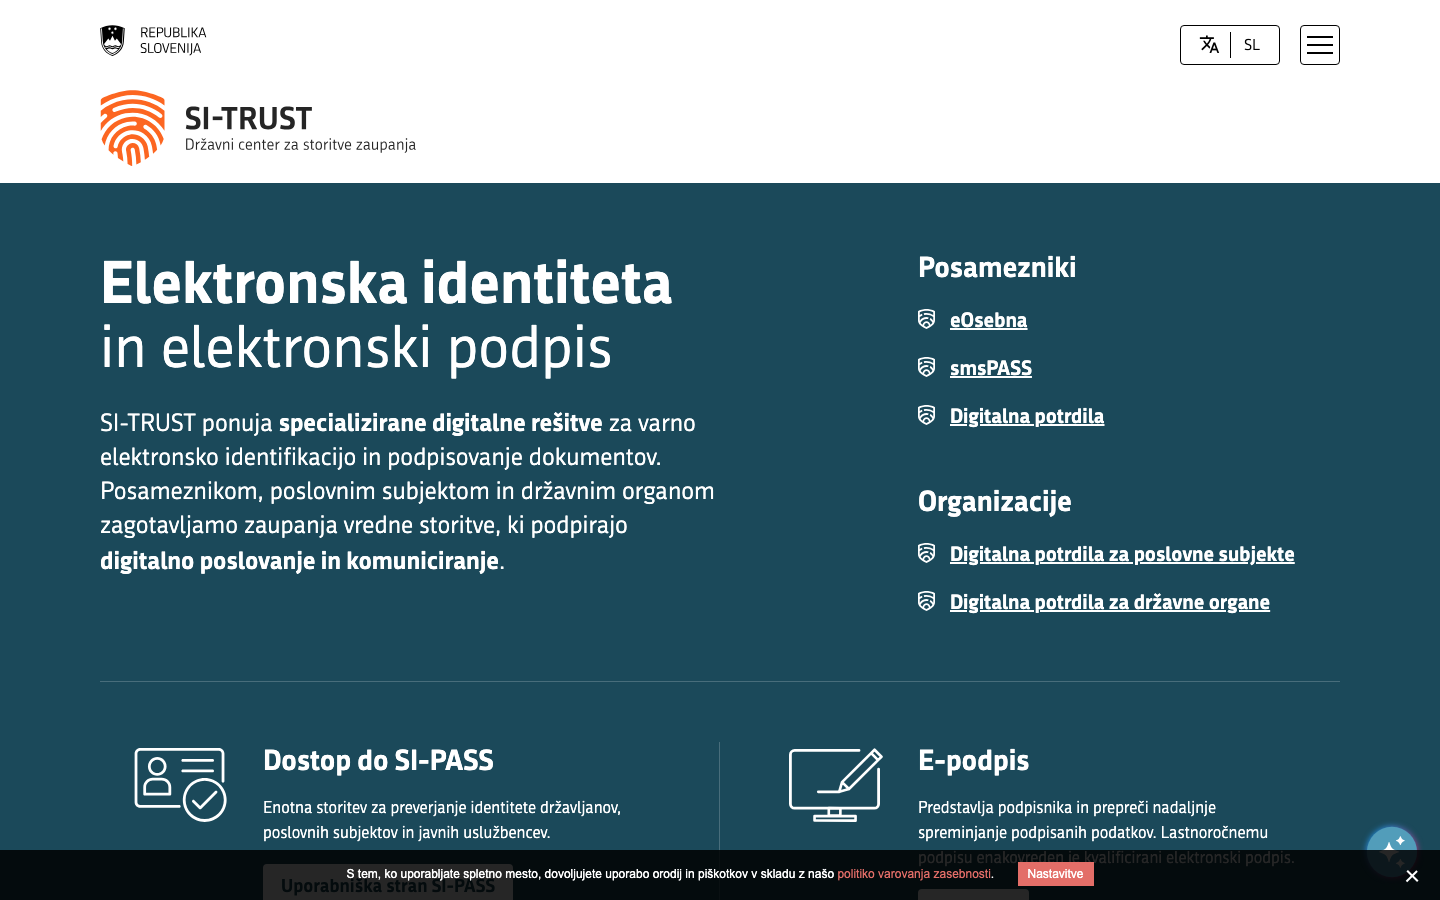Open the Digitalna potrdila link
This screenshot has height=900, width=1440.
pos(1026,416)
